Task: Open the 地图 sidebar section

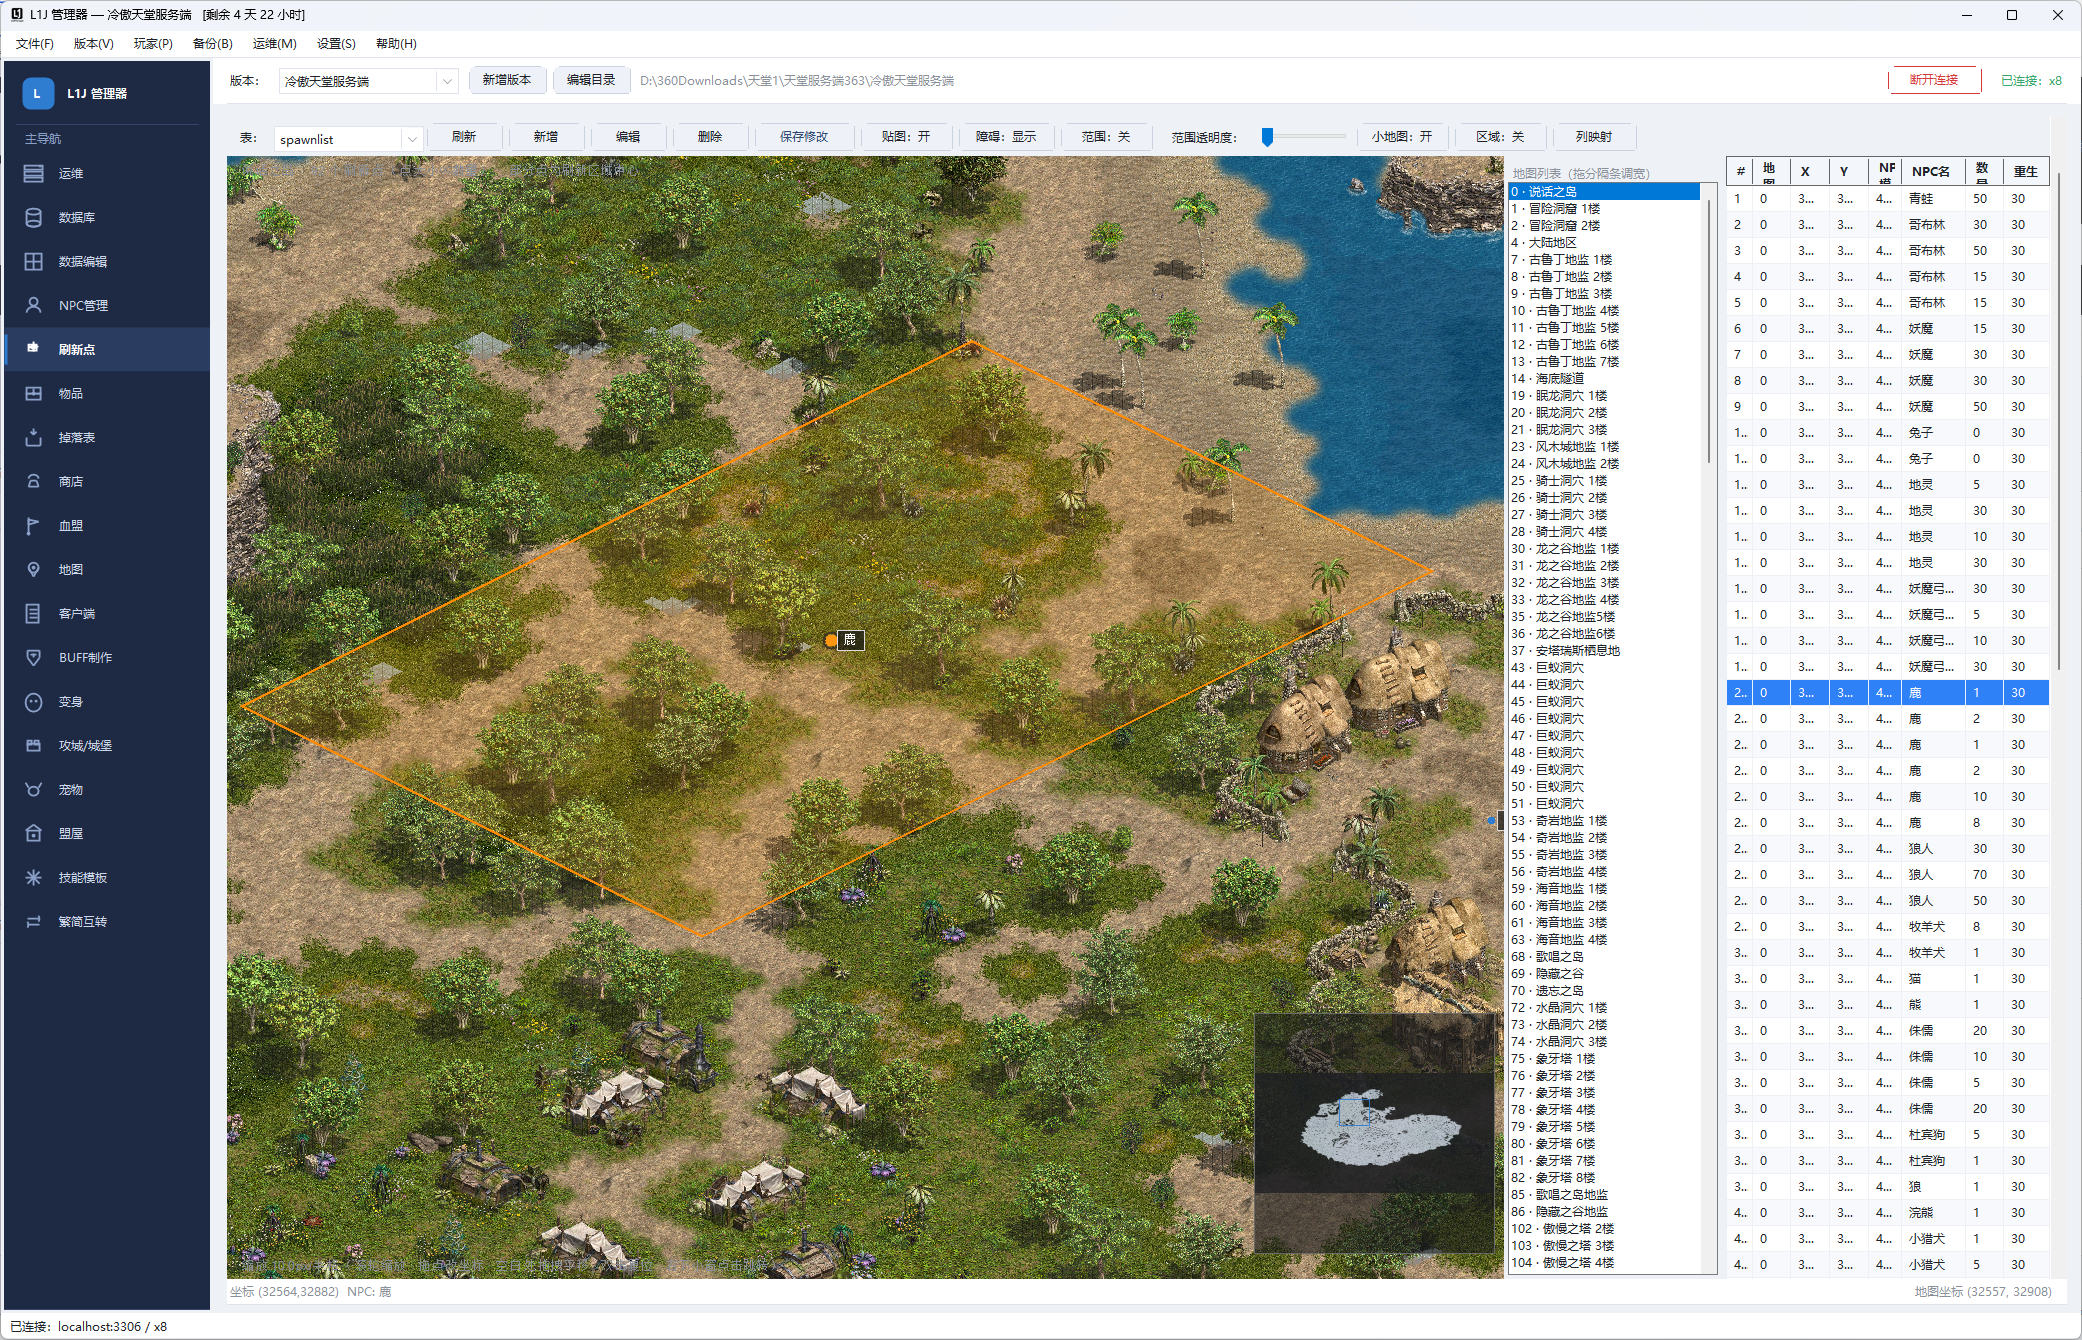Action: (107, 570)
